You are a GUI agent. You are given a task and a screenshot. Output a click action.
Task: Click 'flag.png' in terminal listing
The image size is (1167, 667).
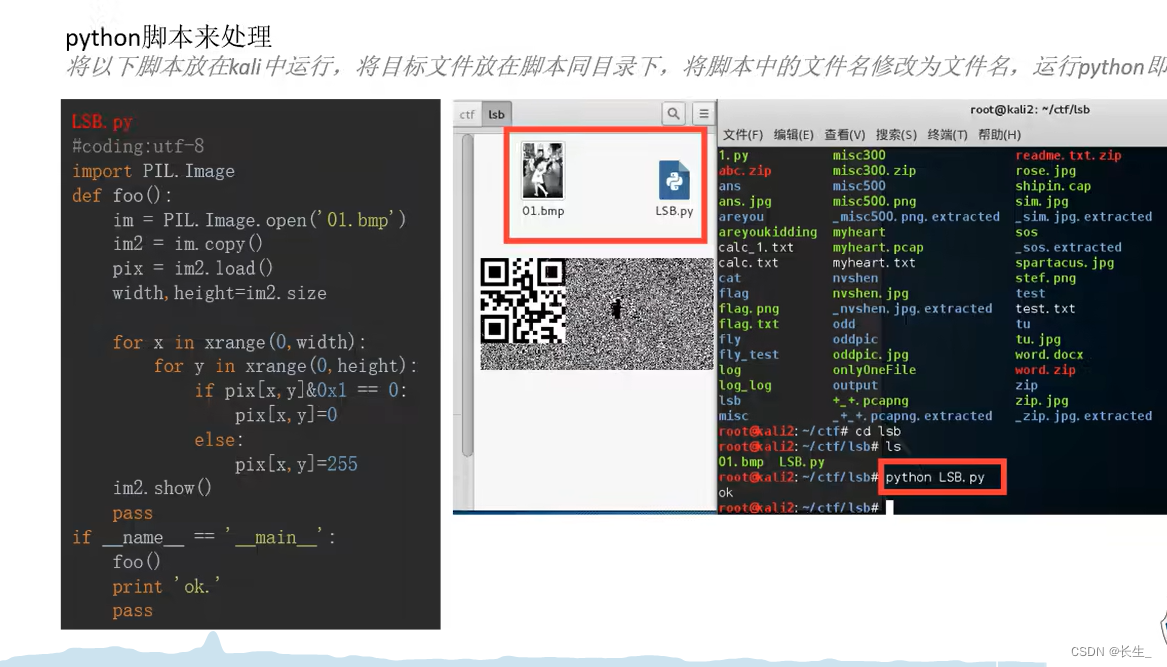click(x=748, y=308)
